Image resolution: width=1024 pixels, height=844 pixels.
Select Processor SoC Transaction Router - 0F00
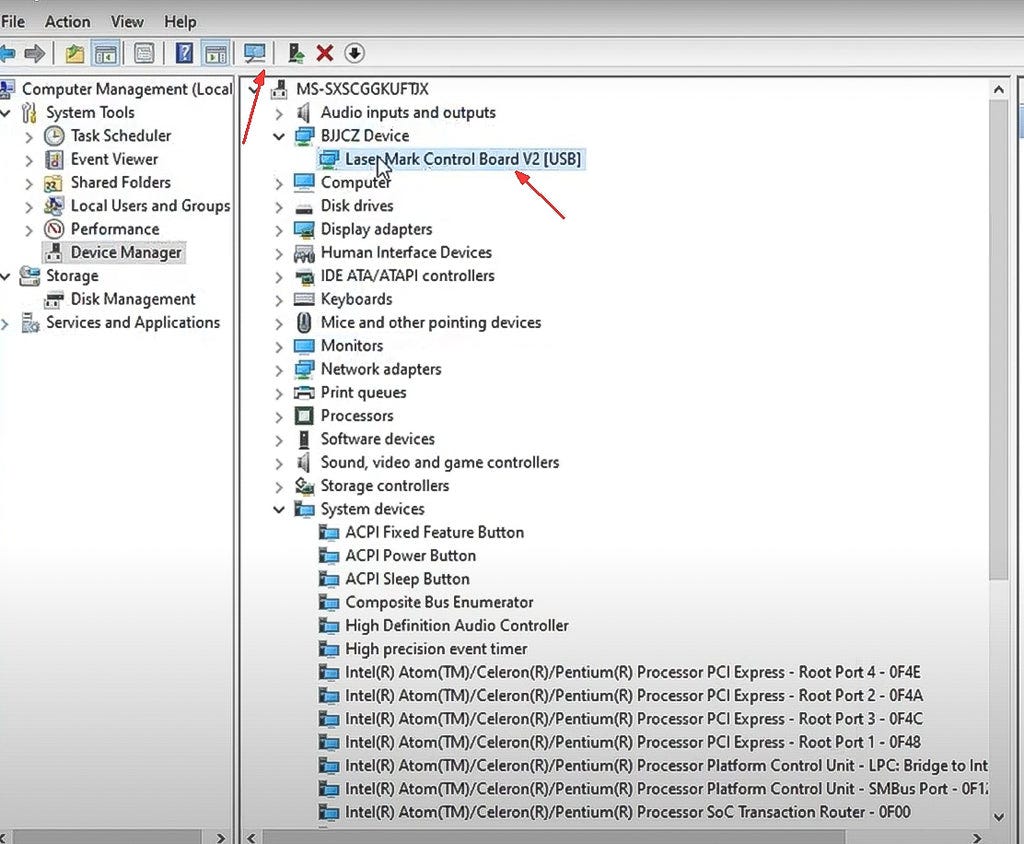[x=627, y=813]
